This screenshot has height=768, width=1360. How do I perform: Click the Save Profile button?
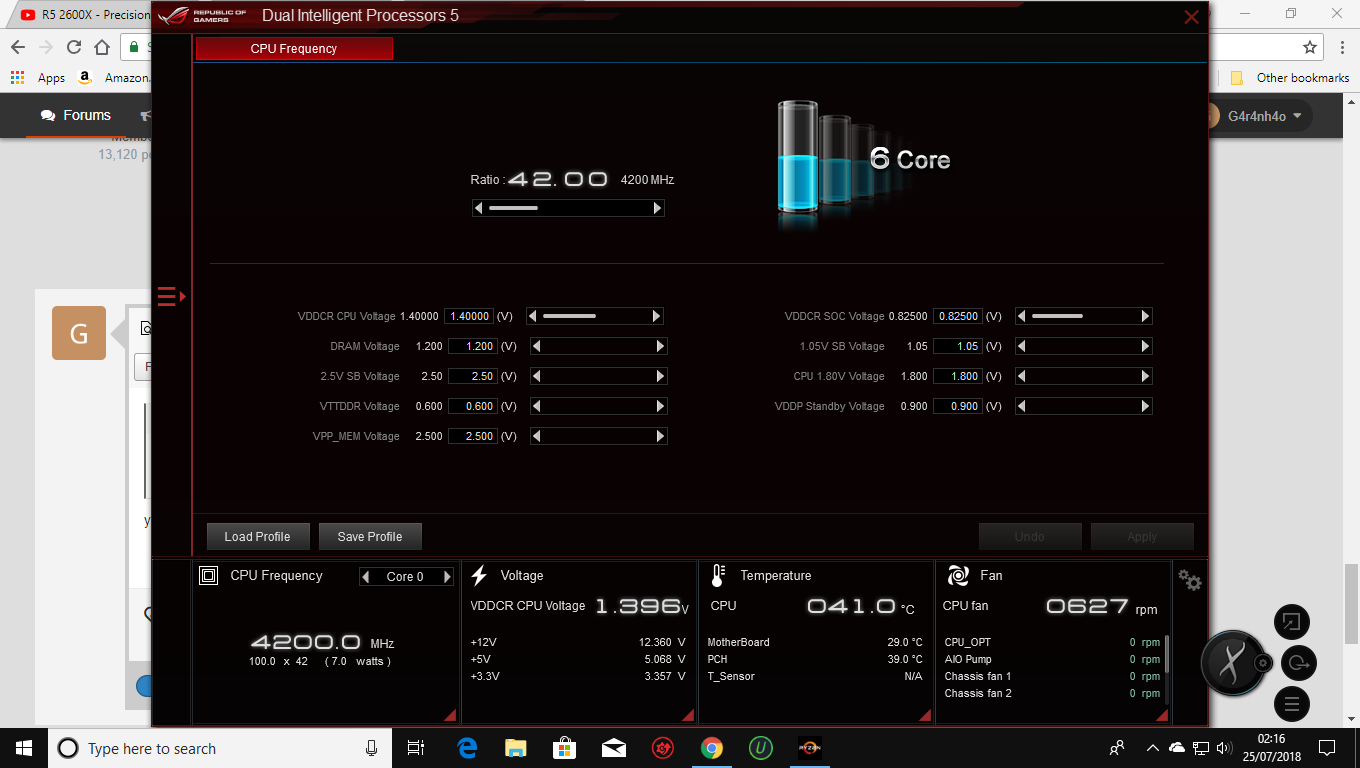click(x=370, y=536)
